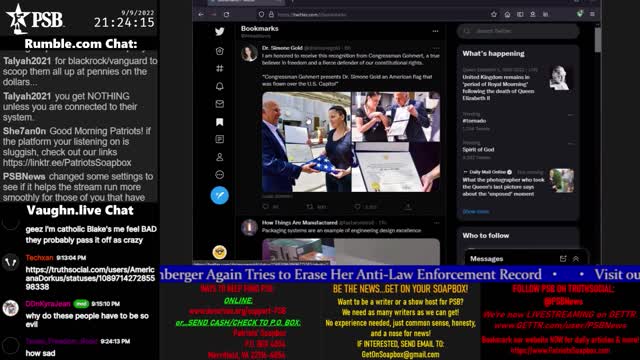Open Daily Mail Online Queen photo story
The image size is (640, 360).
503,187
